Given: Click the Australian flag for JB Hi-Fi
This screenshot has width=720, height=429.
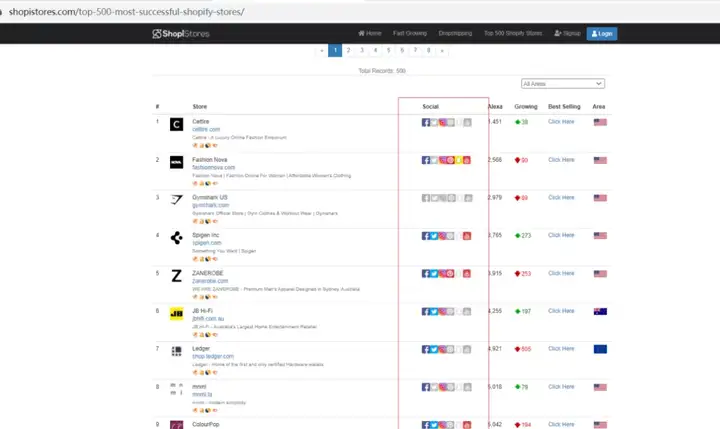Looking at the screenshot, I should tap(600, 311).
